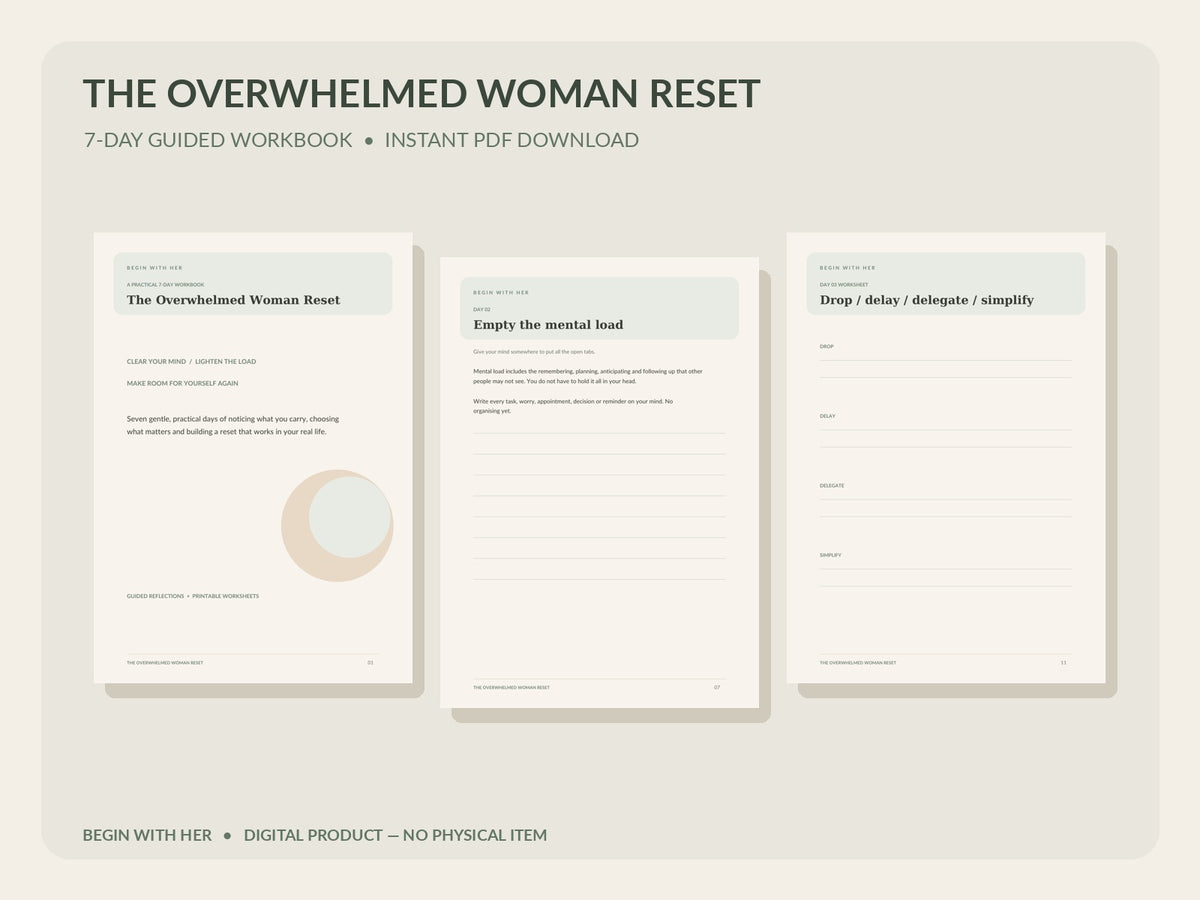The image size is (1200, 900).
Task: Click the text INSTANT PDF DOWNLOAD
Action: pos(512,140)
